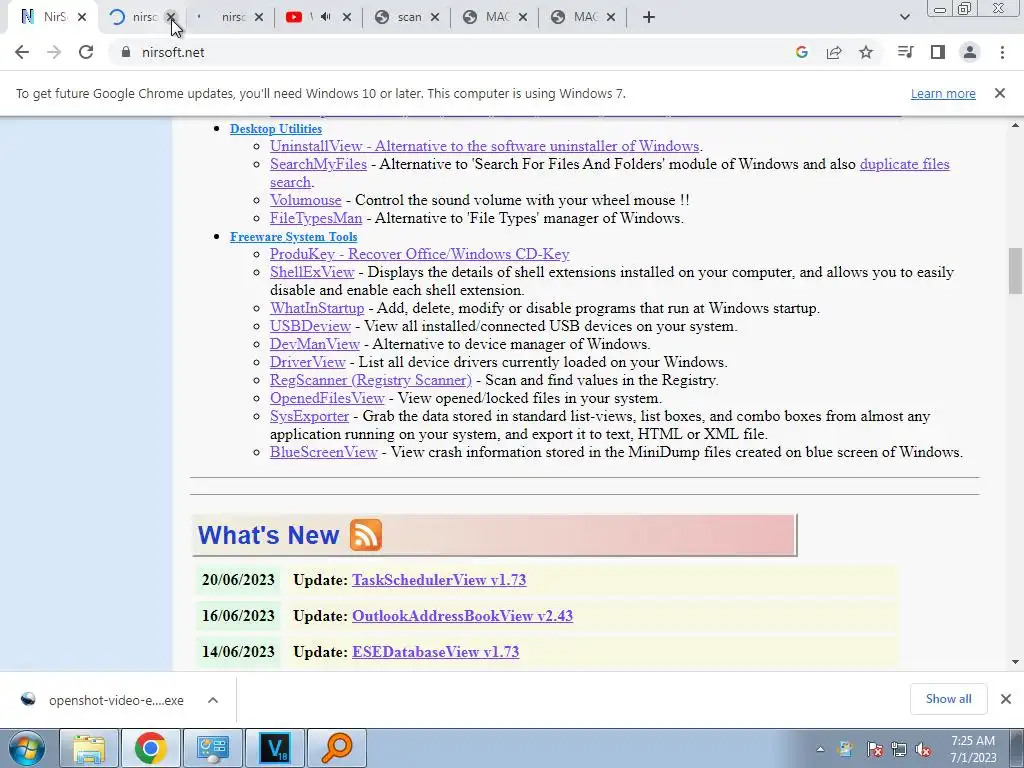Toggle the Chrome side panel
1024x768 pixels.
[938, 52]
